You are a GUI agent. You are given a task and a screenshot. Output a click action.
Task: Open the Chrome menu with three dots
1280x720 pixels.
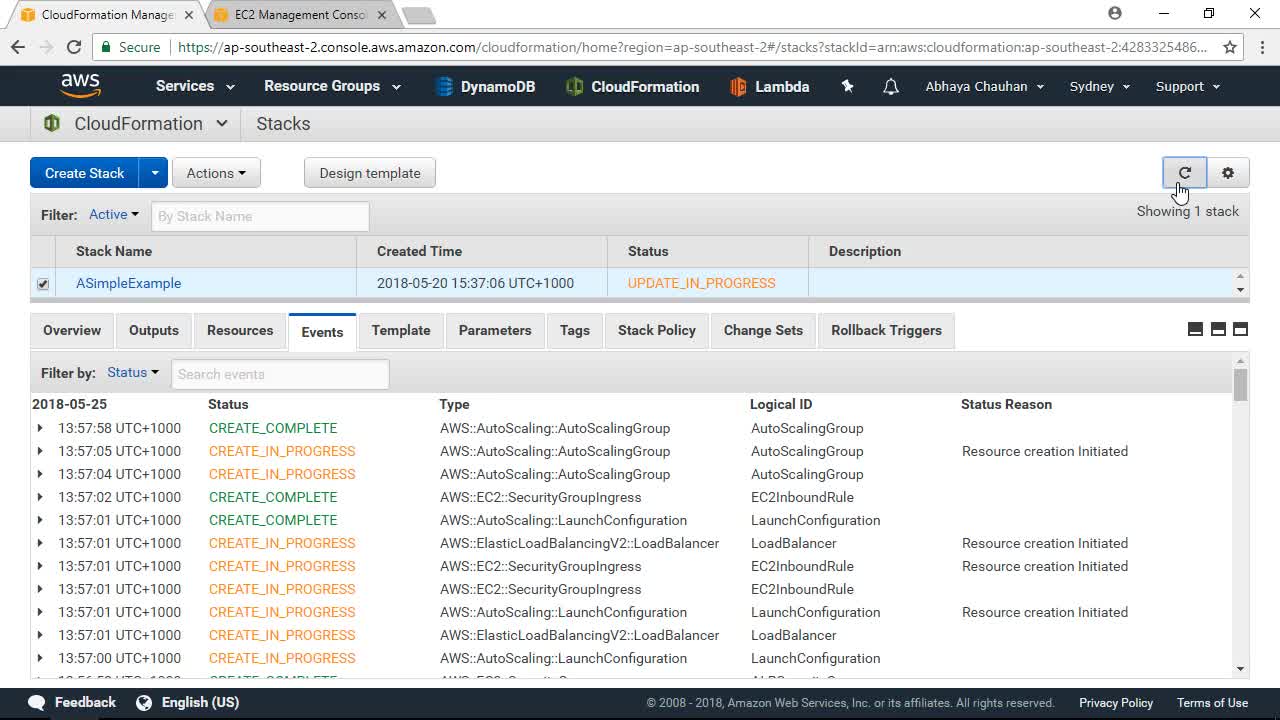[x=1262, y=47]
